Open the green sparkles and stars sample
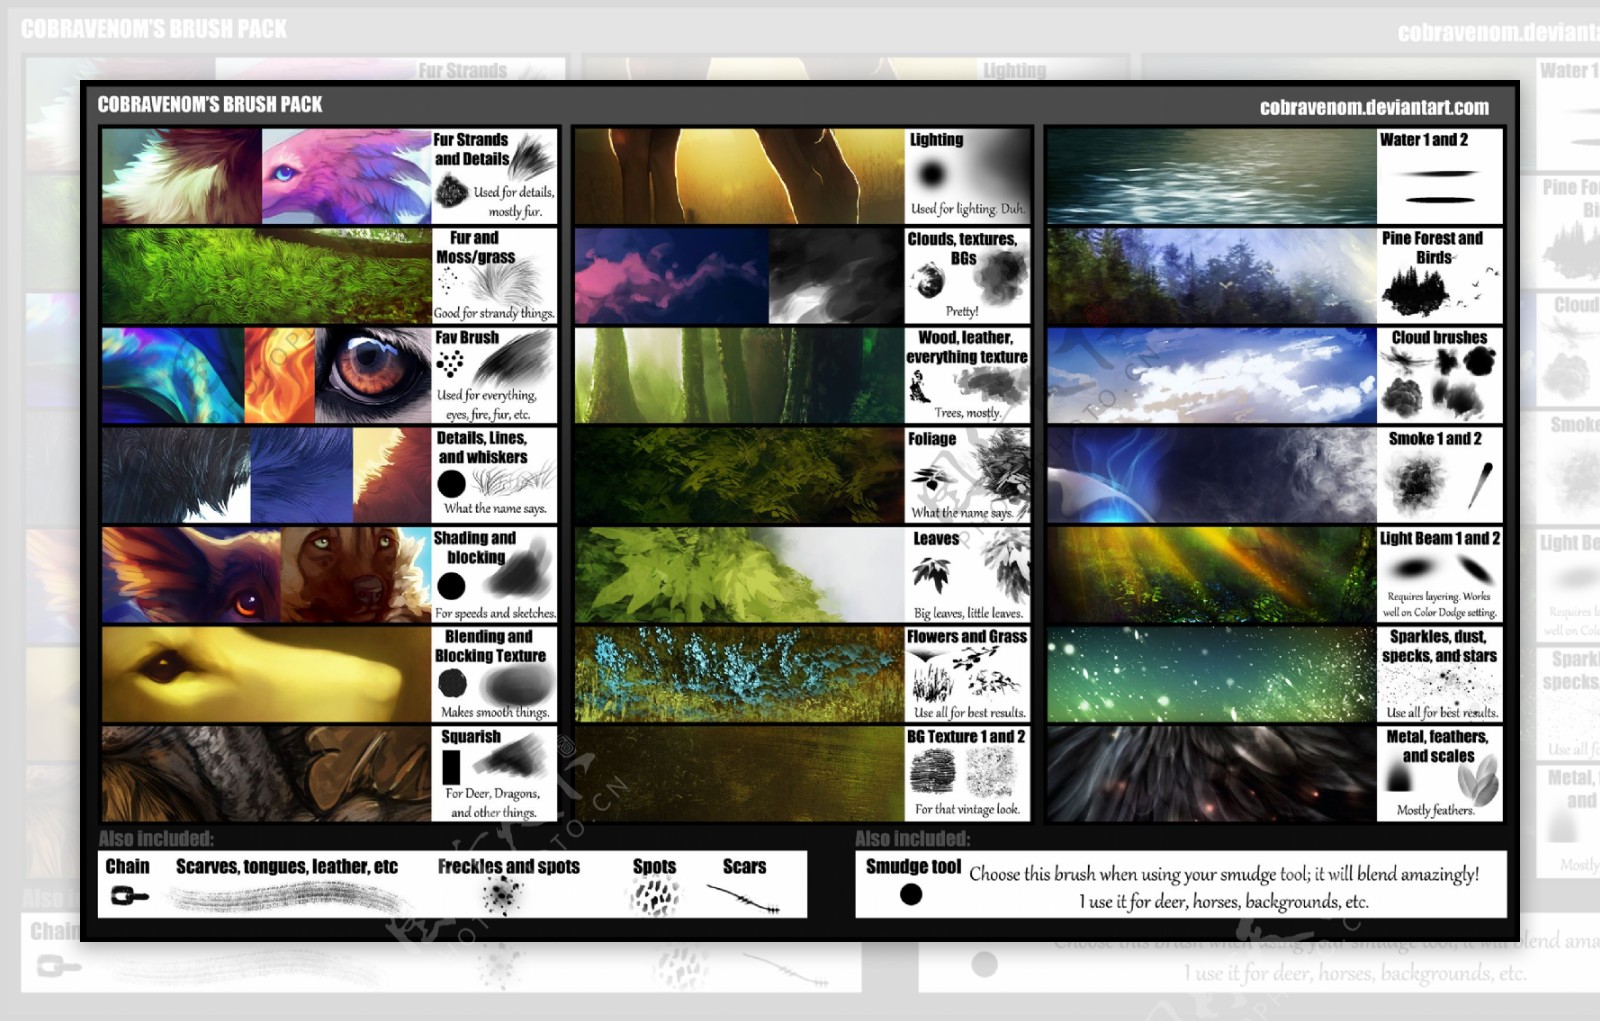1600x1022 pixels. (1212, 674)
